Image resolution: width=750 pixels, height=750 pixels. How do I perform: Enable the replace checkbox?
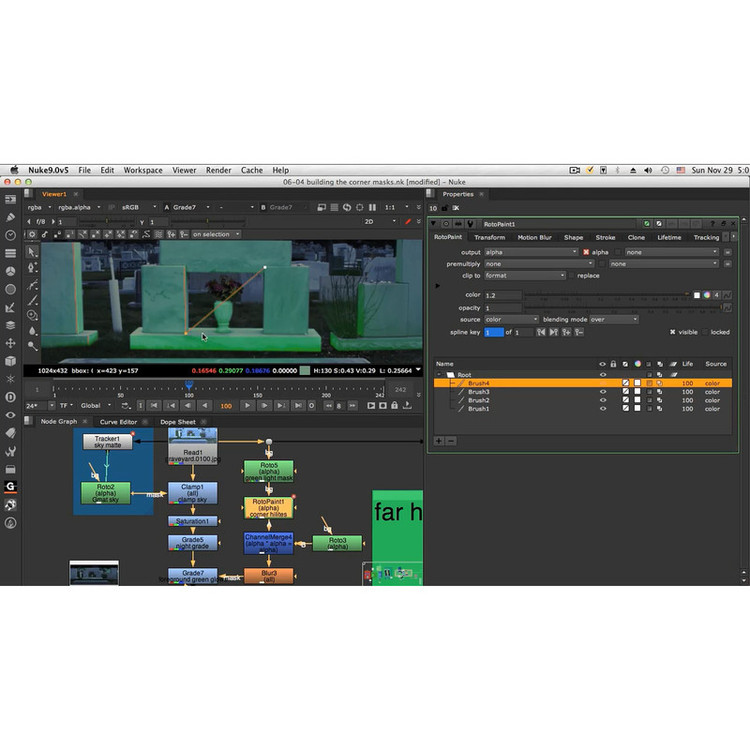572,275
